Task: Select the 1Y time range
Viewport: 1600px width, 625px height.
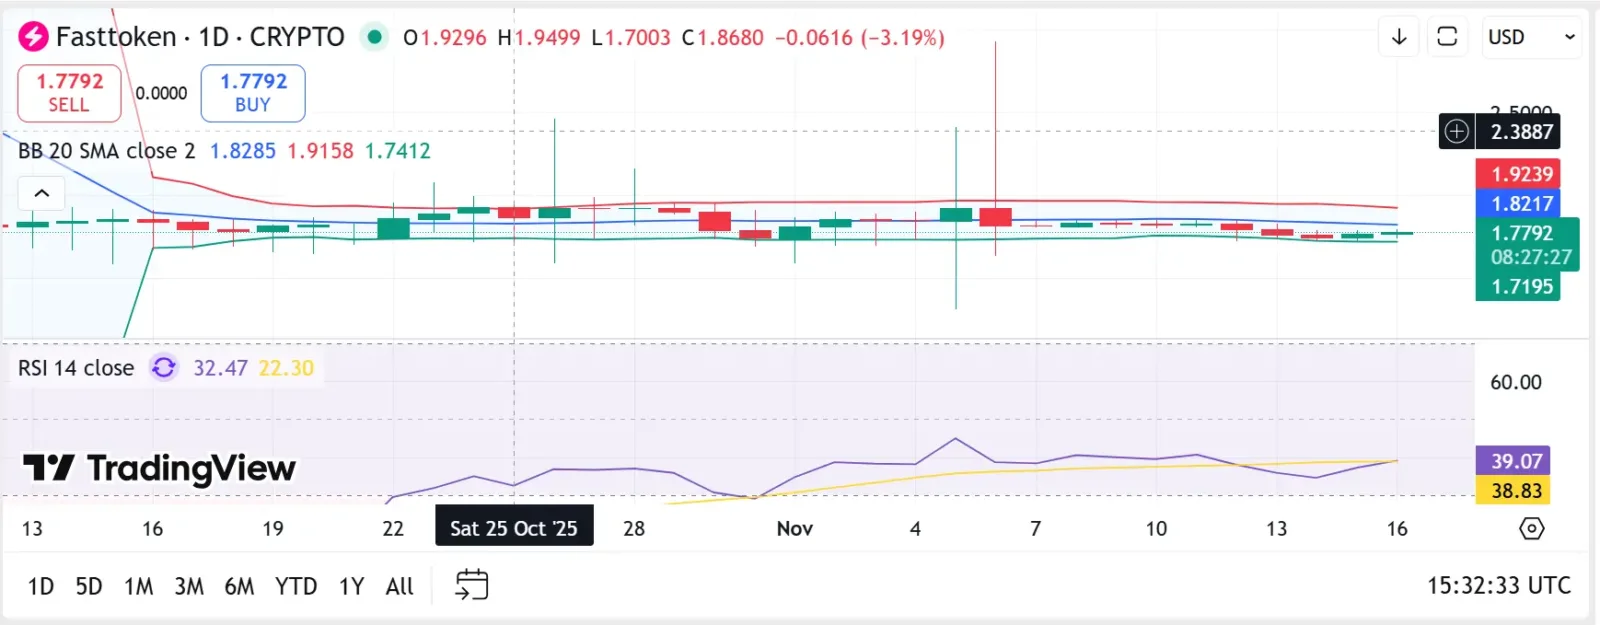Action: [x=351, y=586]
